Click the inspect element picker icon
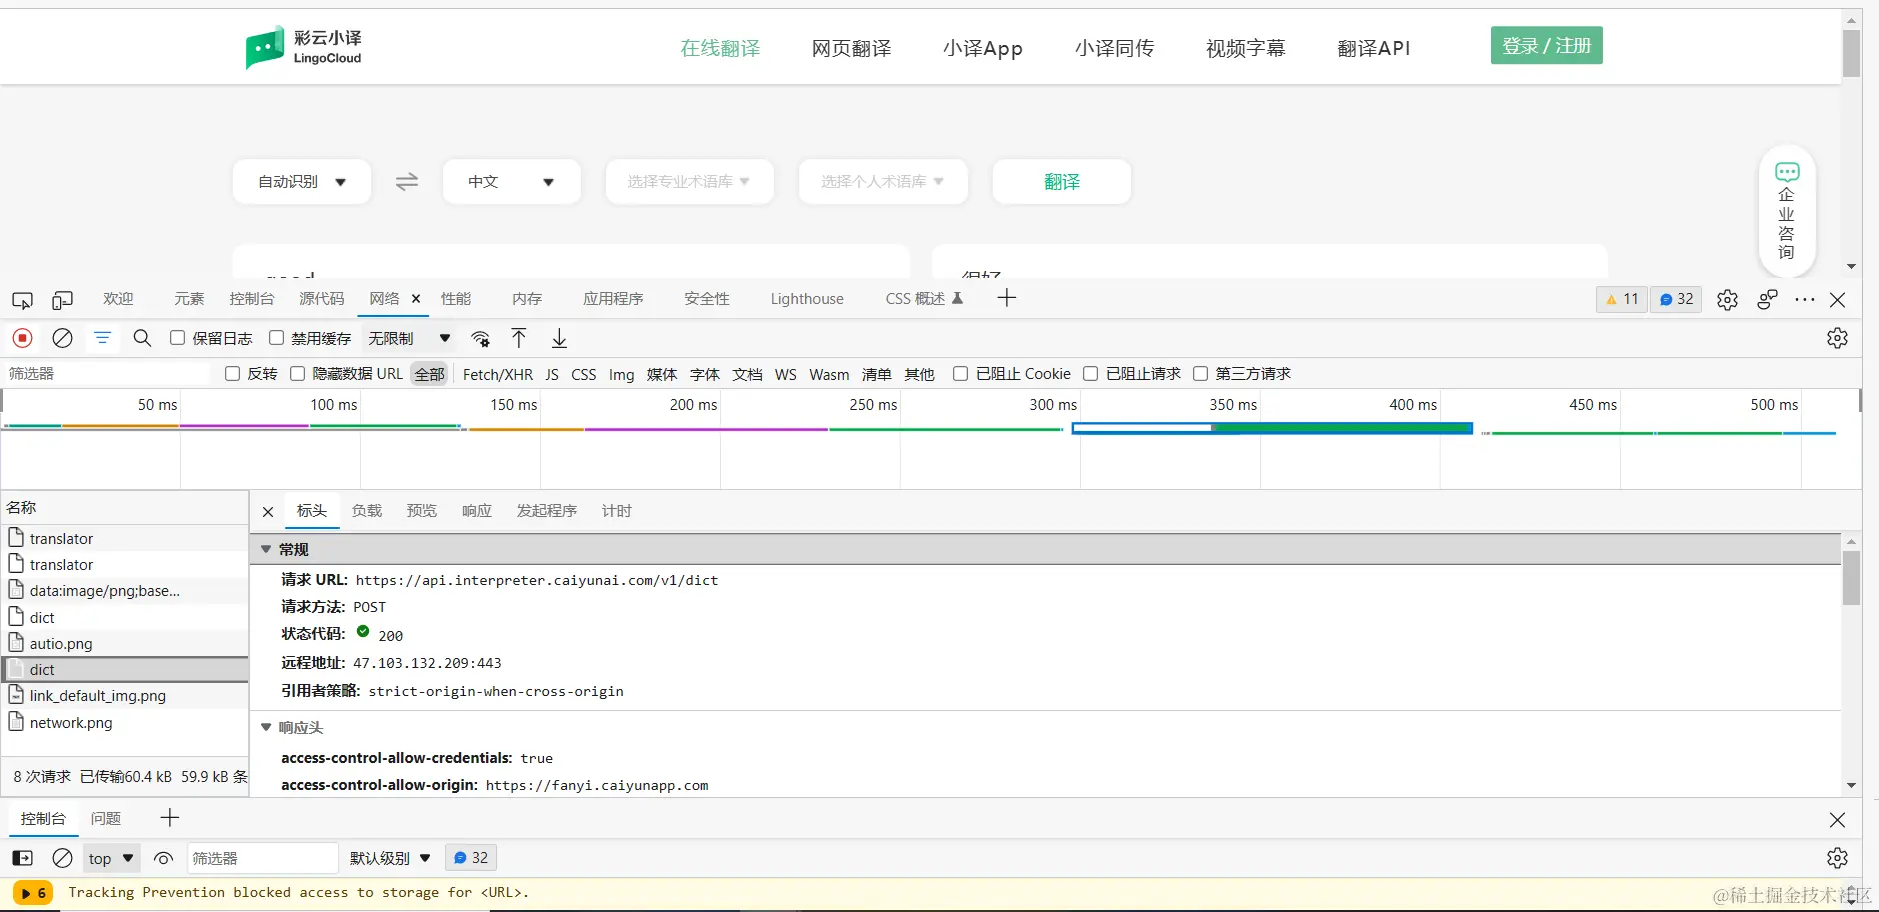This screenshot has width=1879, height=912. (x=22, y=300)
